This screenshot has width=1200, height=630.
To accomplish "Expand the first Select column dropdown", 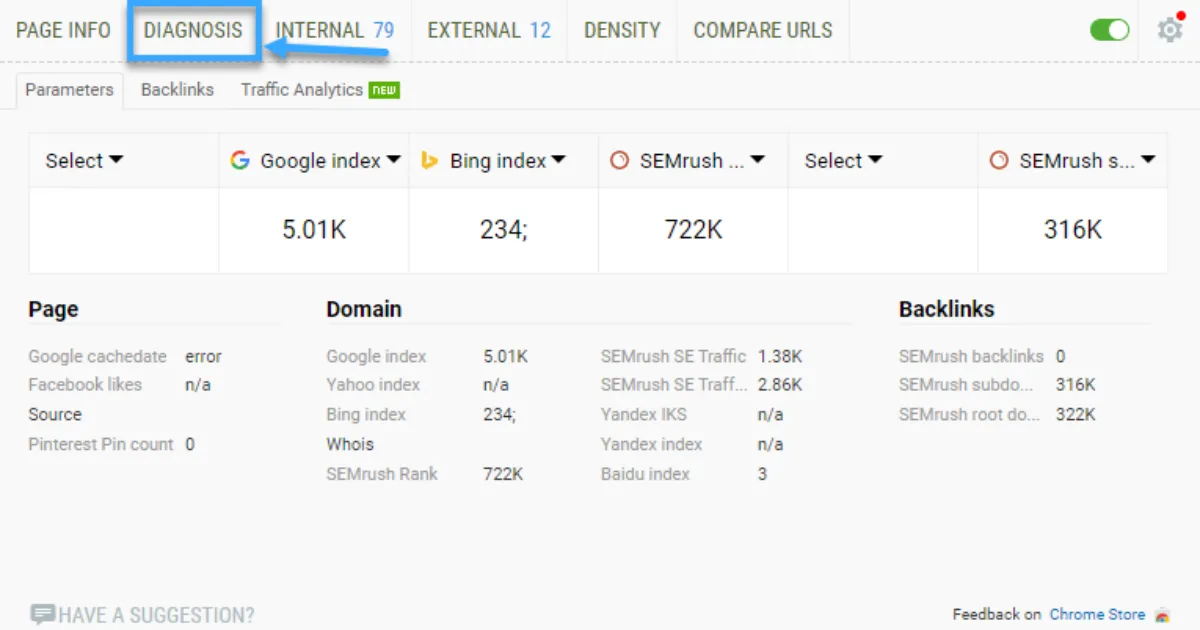I will (84, 160).
